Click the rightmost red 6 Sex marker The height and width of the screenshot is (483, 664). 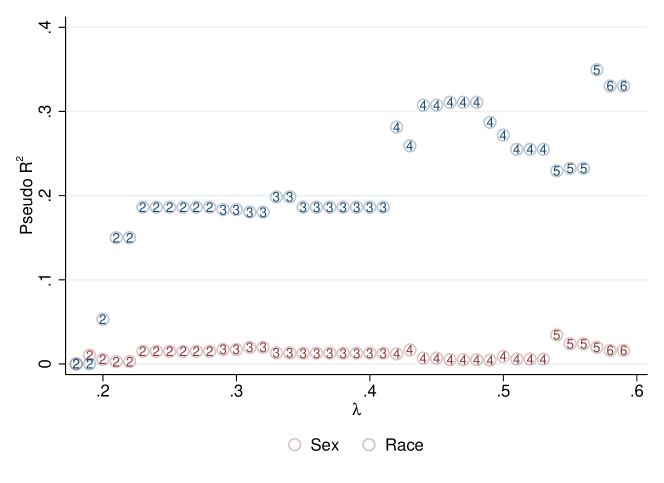coord(624,351)
